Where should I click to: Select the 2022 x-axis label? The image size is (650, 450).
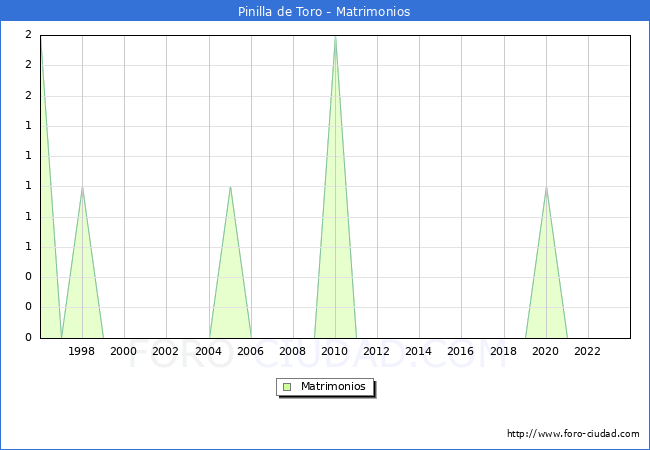(x=588, y=351)
